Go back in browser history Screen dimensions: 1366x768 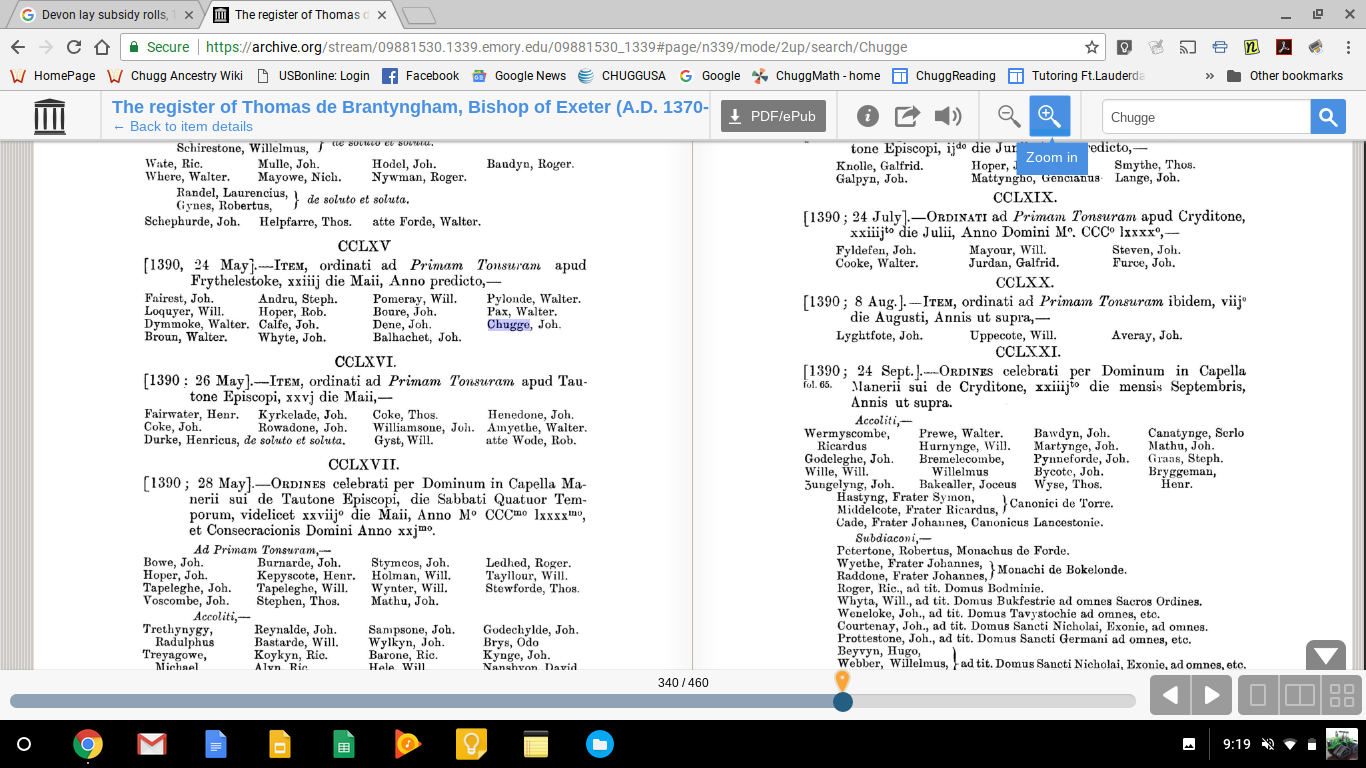(18, 47)
